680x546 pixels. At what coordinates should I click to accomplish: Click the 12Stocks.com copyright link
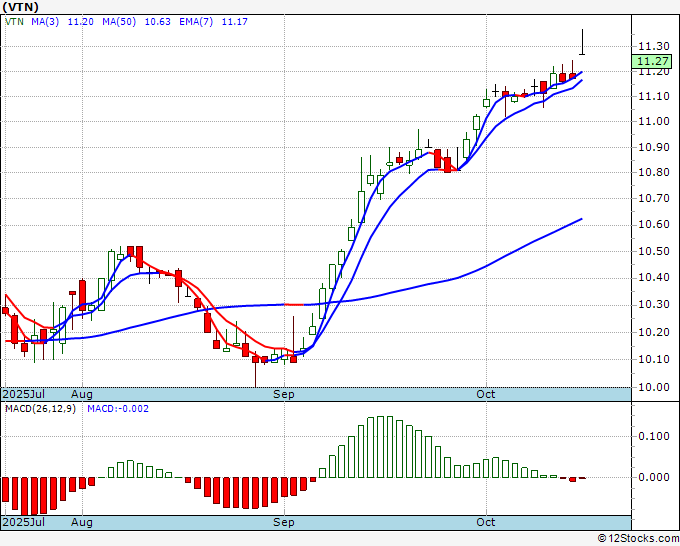(638, 539)
